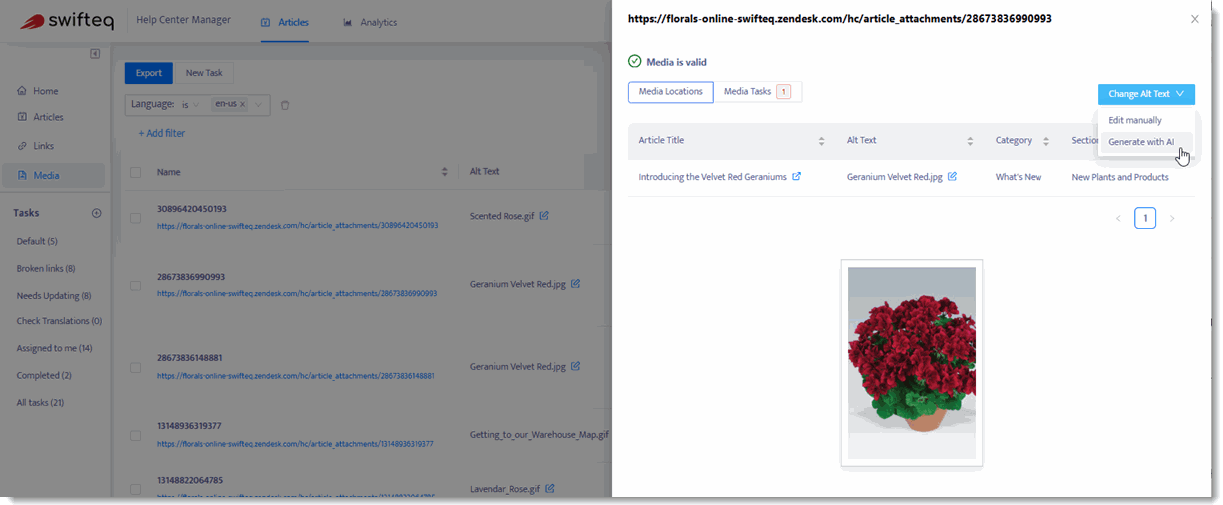This screenshot has height=505, width=1223.
Task: Open Default (5) task list
Action: pos(37,241)
